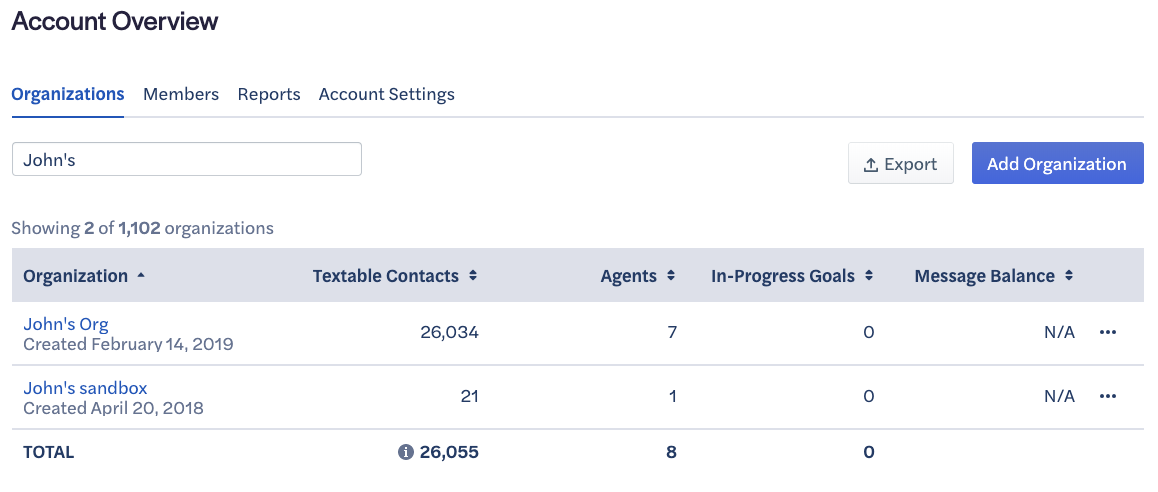Open the John's Org link
The width and height of the screenshot is (1158, 492).
click(x=66, y=324)
